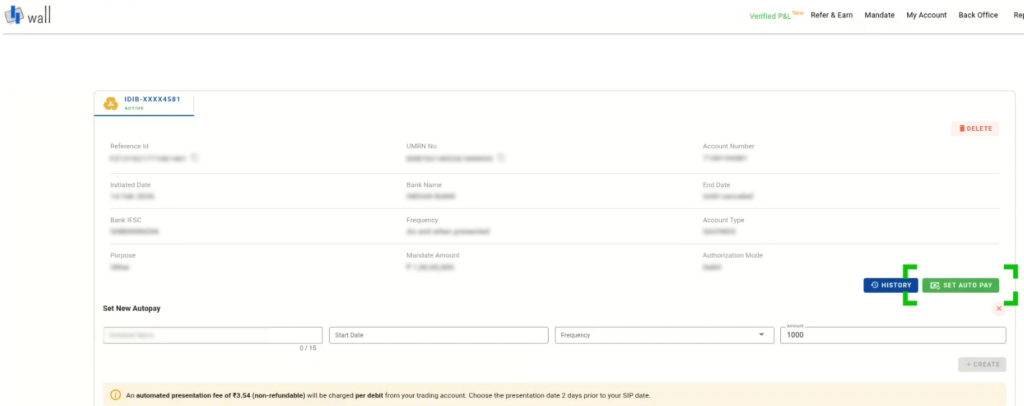
Task: Delete the mandate
Action: (x=974, y=128)
